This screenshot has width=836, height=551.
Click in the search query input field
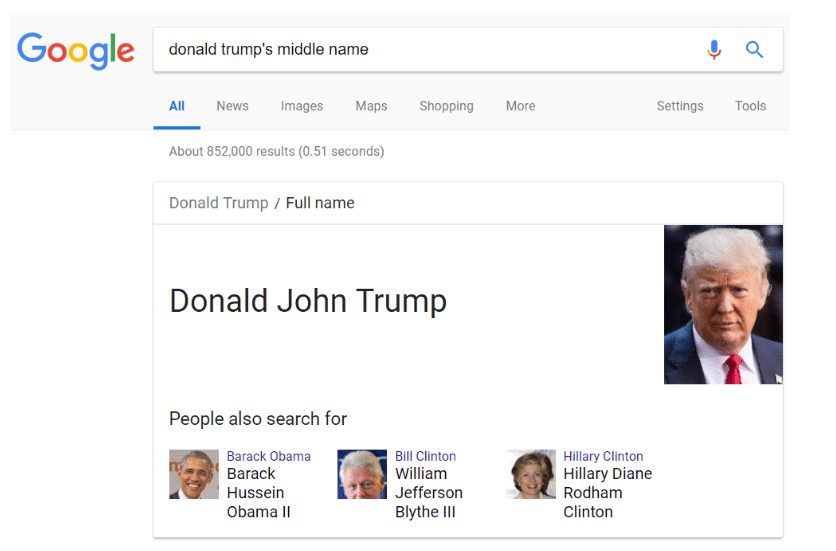point(427,50)
